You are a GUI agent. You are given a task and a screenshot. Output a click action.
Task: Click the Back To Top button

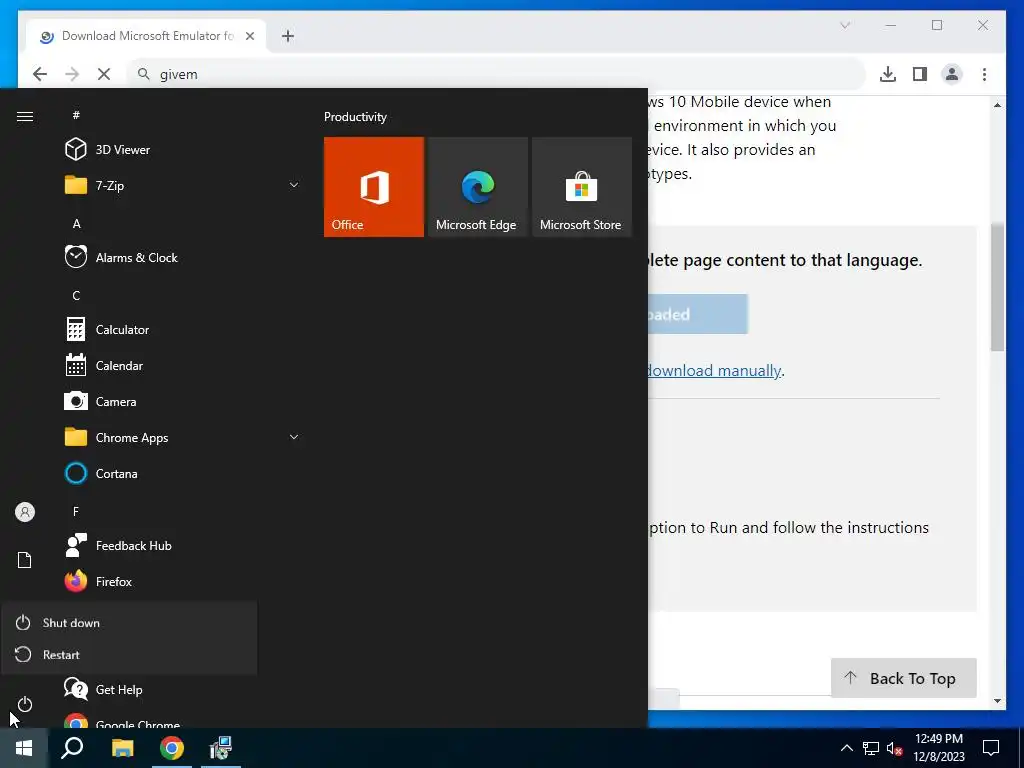coord(903,678)
